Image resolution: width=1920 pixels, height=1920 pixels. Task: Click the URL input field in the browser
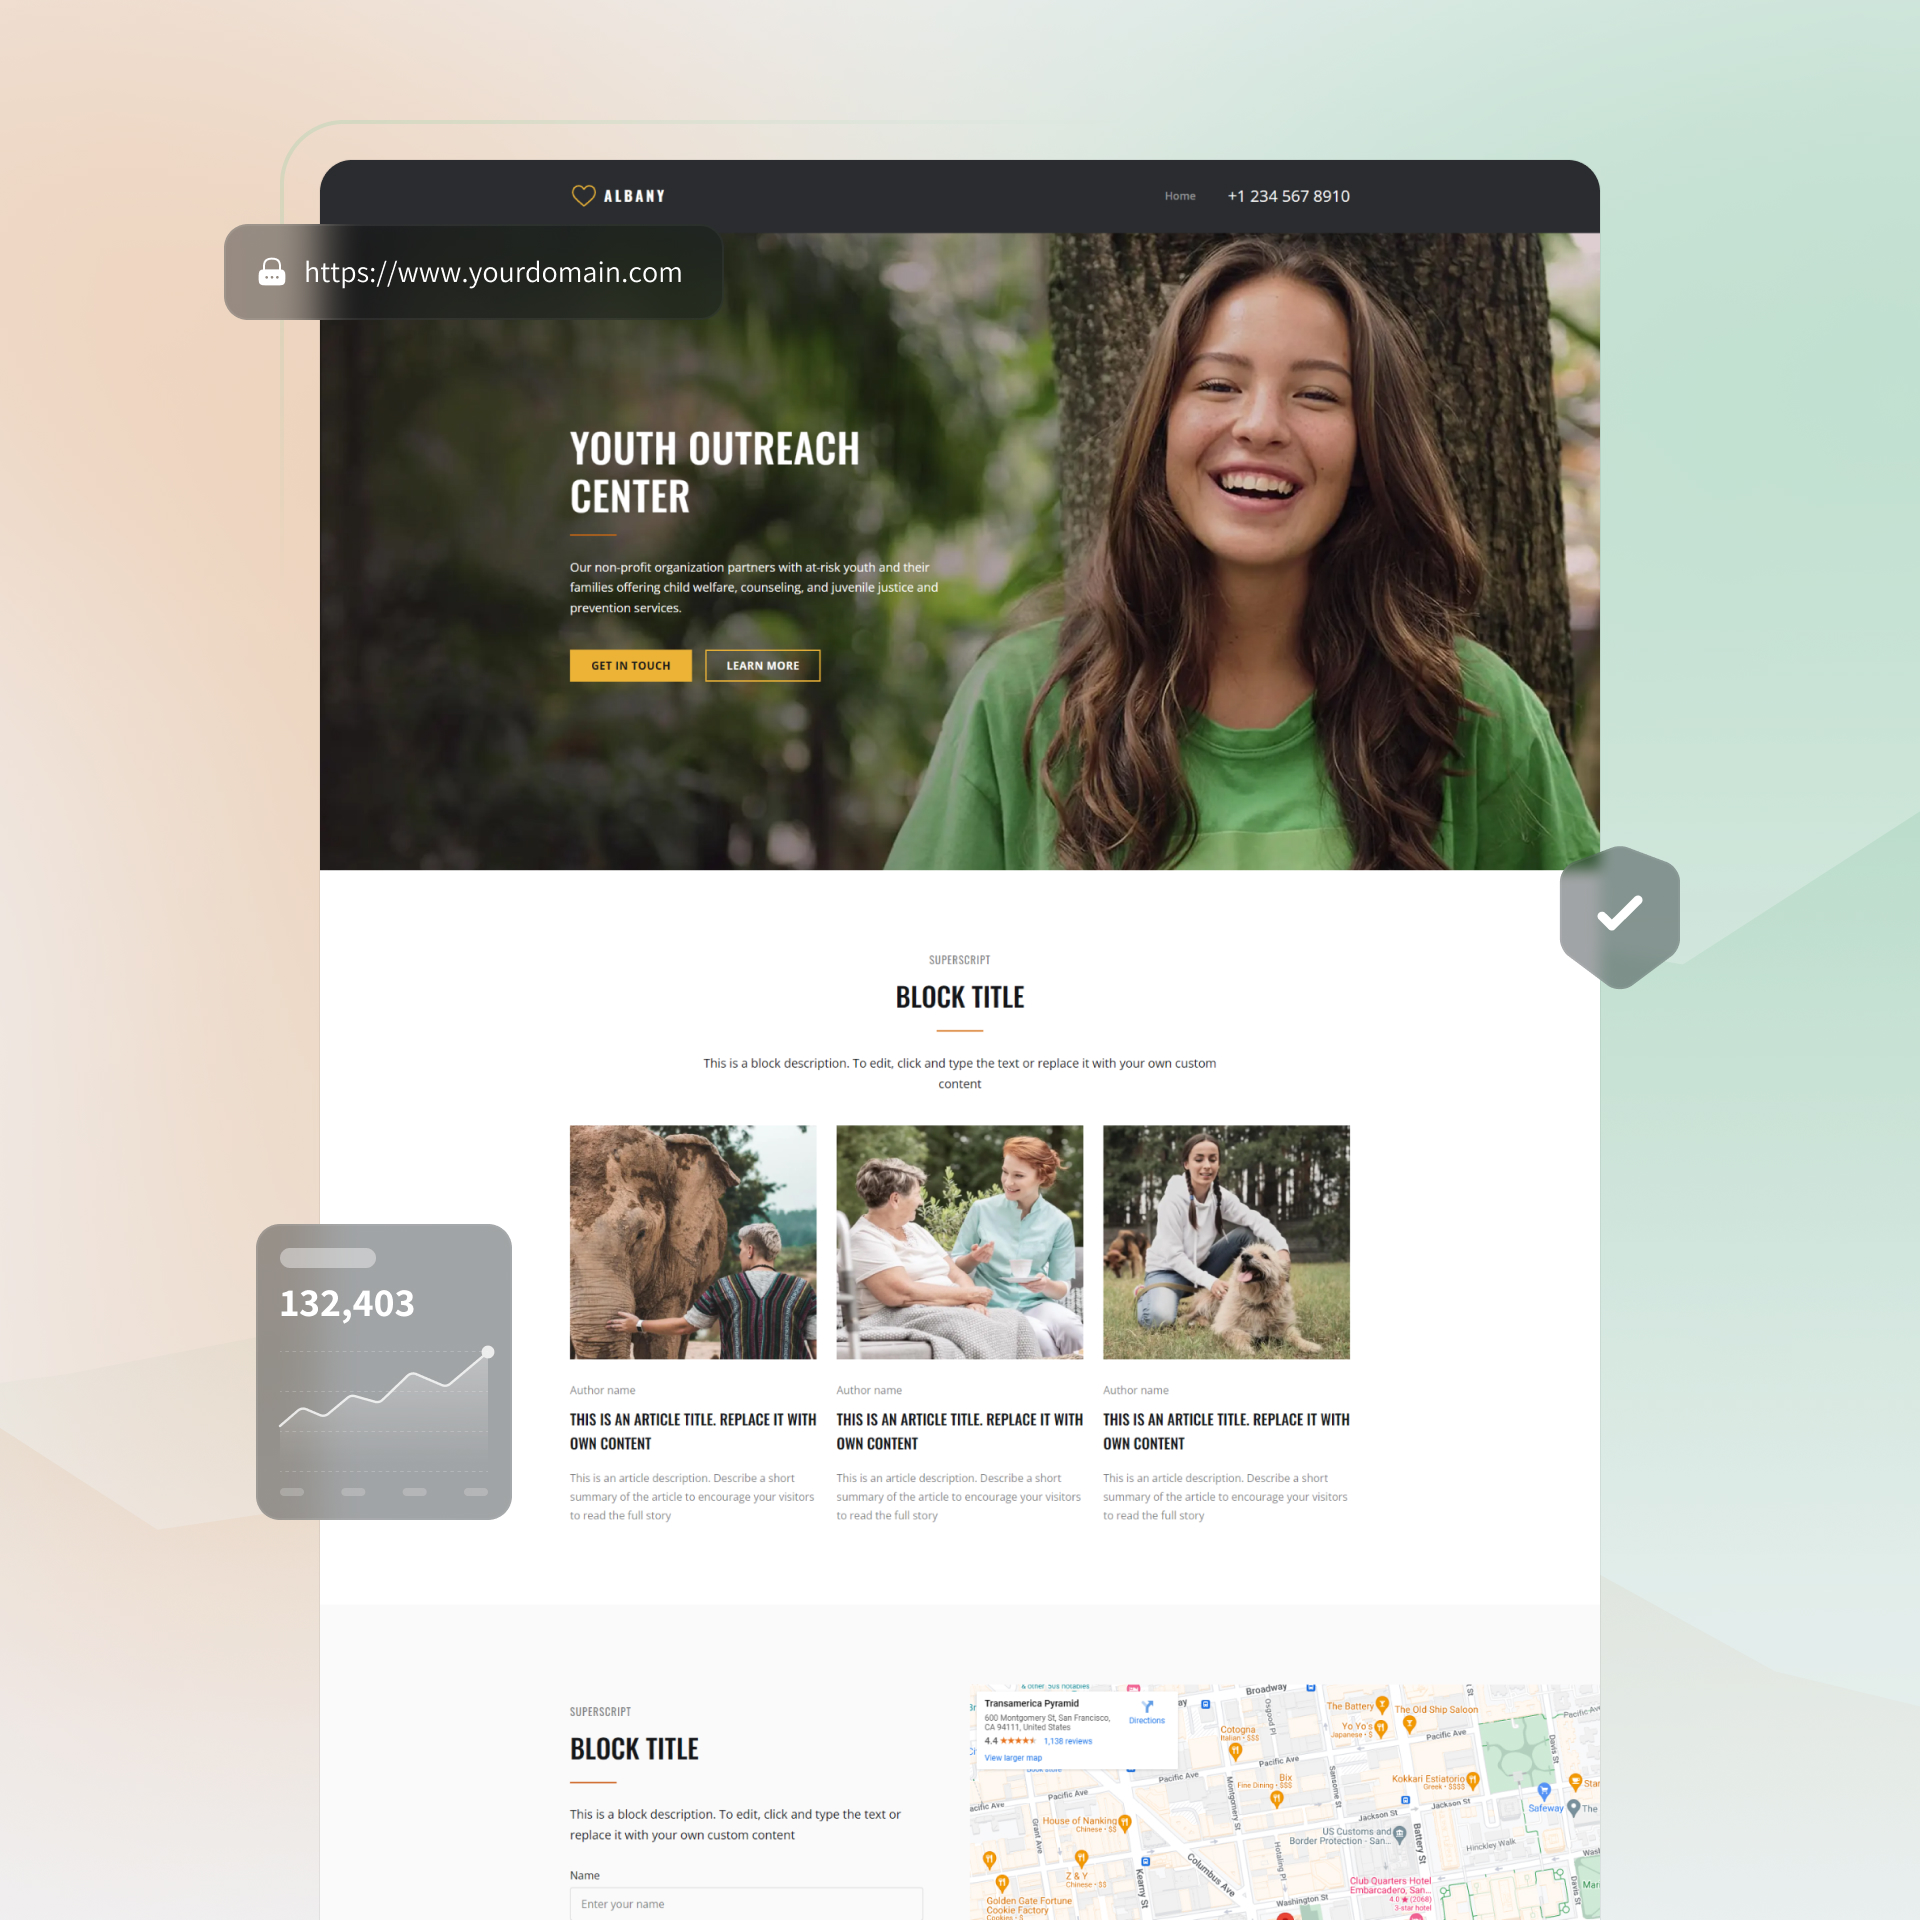(x=492, y=274)
